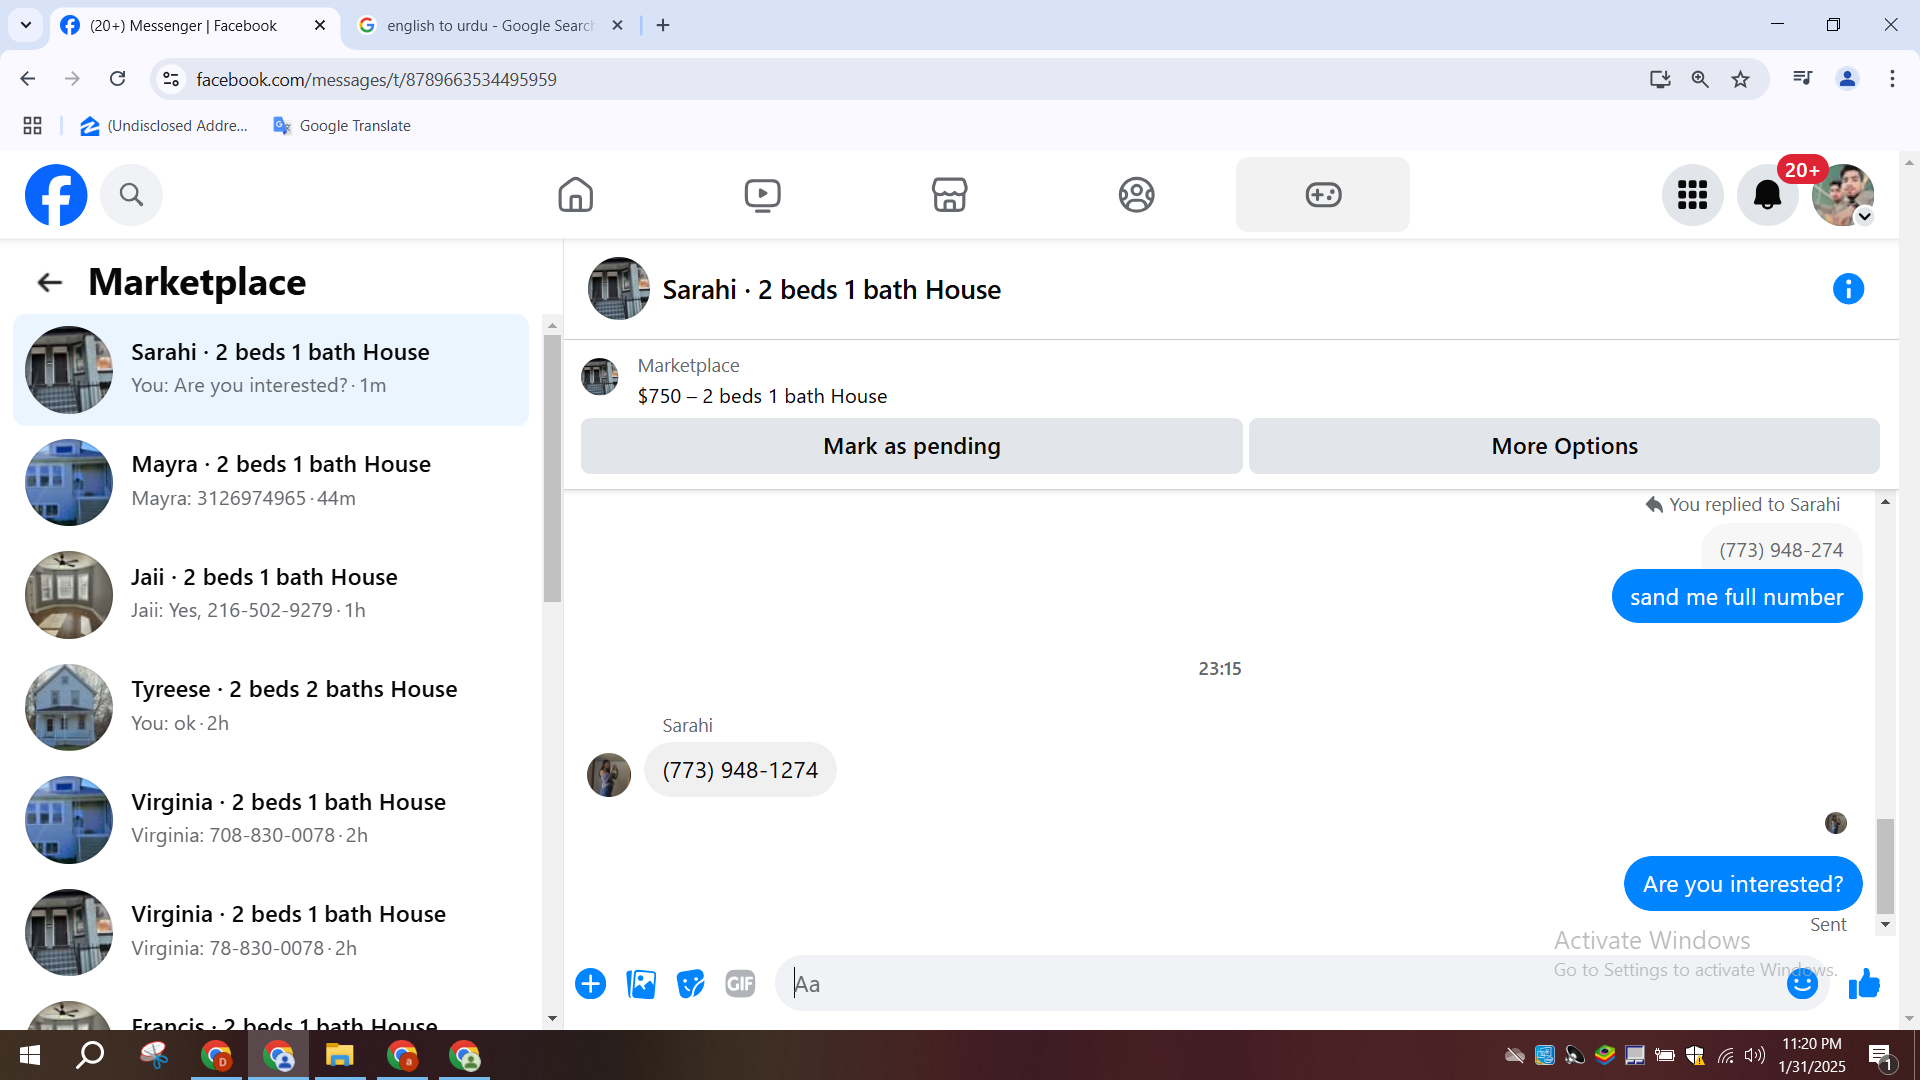Open the Chrome profile icon
Image resolution: width=1920 pixels, height=1080 pixels.
point(1847,79)
